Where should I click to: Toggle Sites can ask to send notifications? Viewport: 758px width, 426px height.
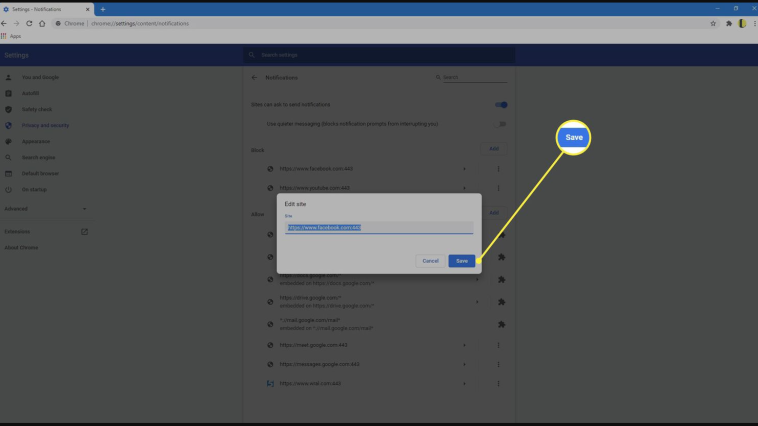pyautogui.click(x=501, y=104)
